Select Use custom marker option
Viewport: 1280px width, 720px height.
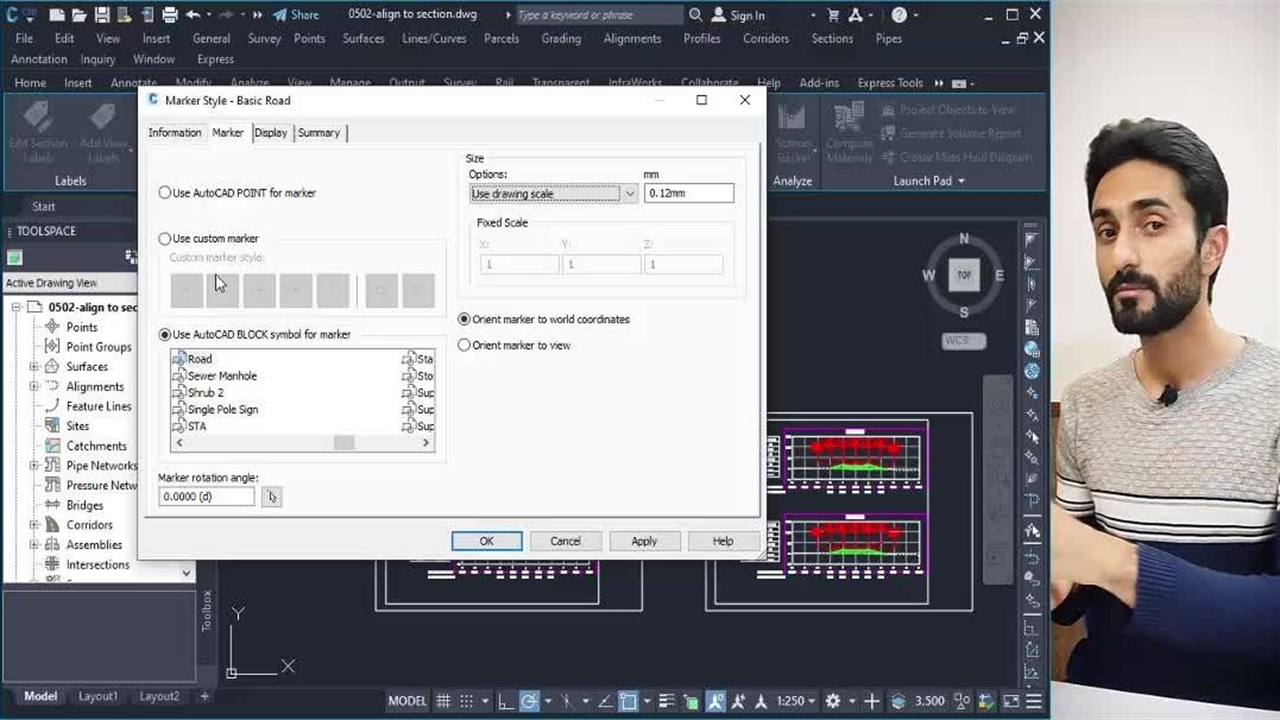pos(165,239)
